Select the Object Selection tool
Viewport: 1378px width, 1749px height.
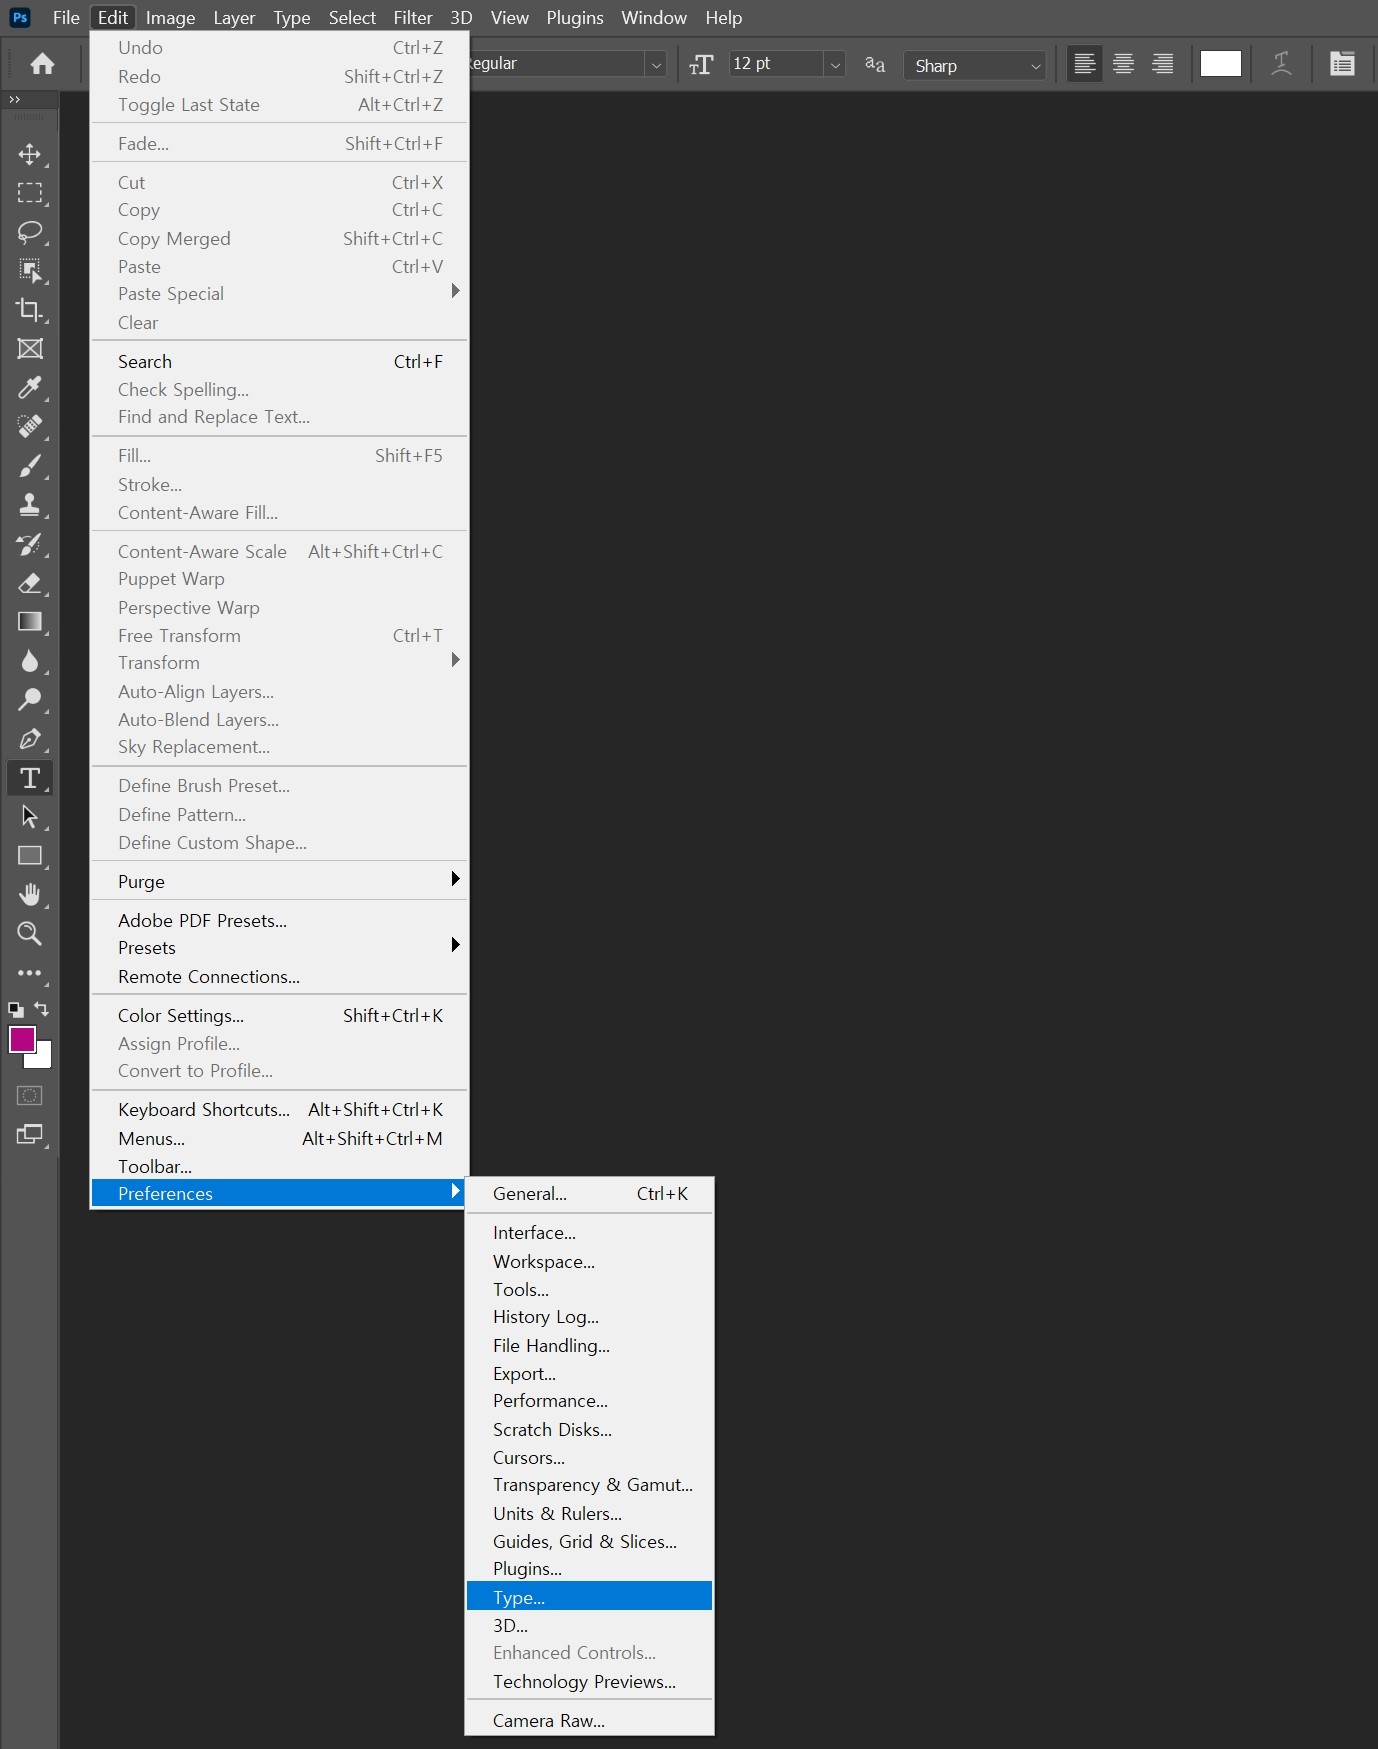[x=30, y=271]
